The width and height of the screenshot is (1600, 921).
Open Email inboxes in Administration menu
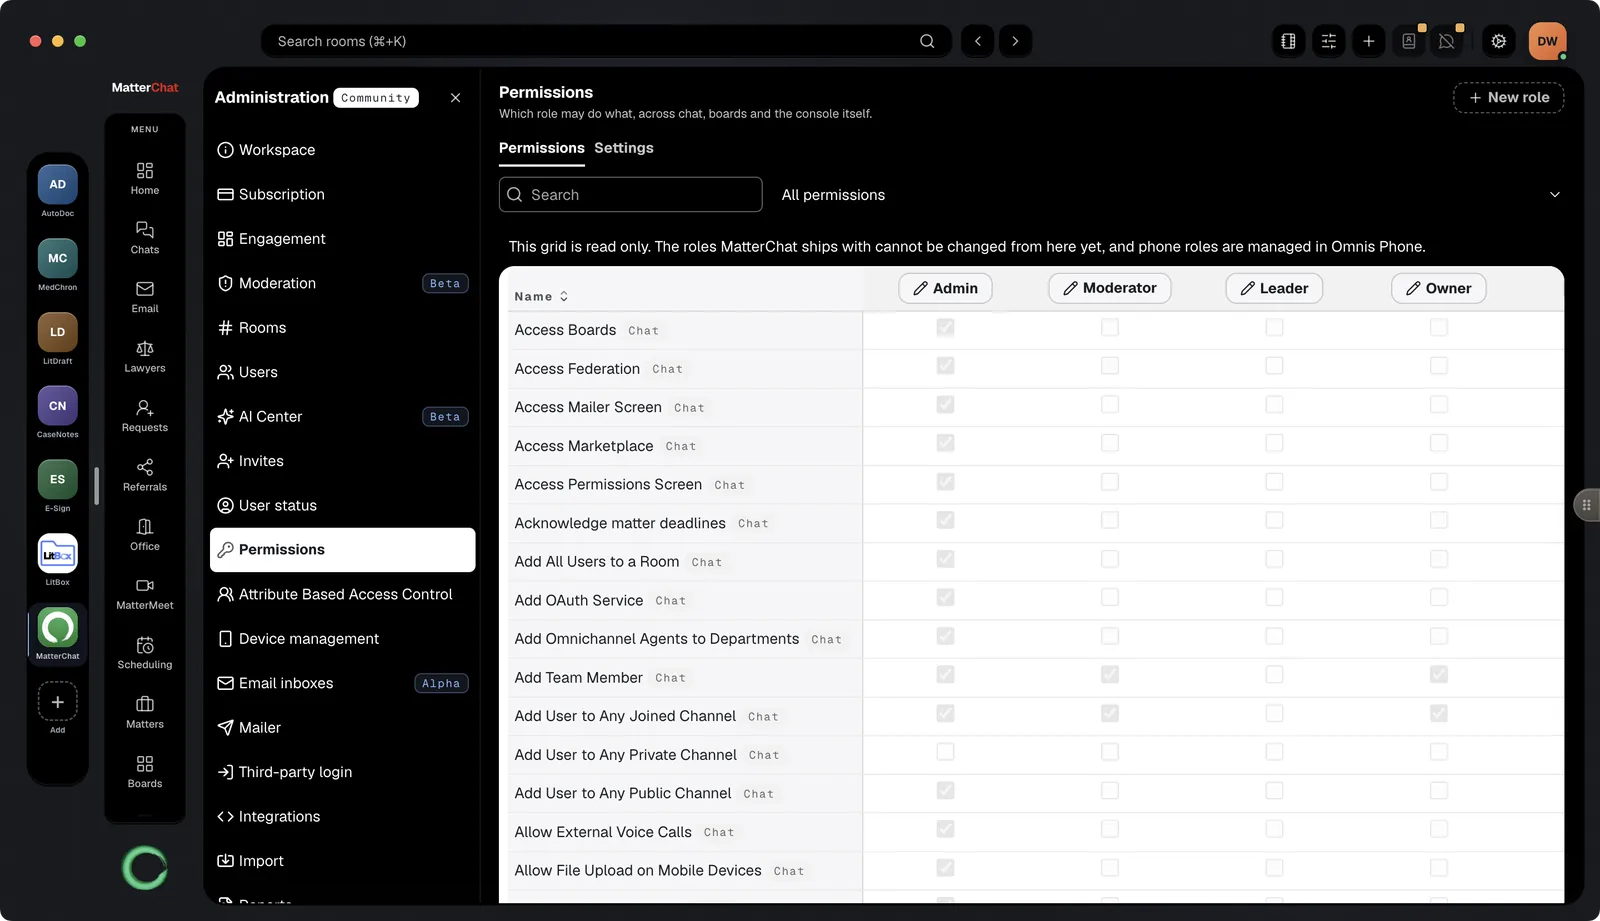[343, 683]
